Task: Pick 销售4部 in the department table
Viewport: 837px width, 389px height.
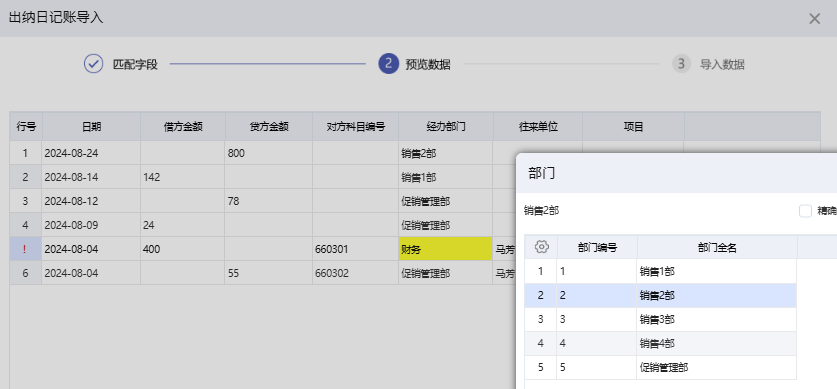Action: [660, 344]
